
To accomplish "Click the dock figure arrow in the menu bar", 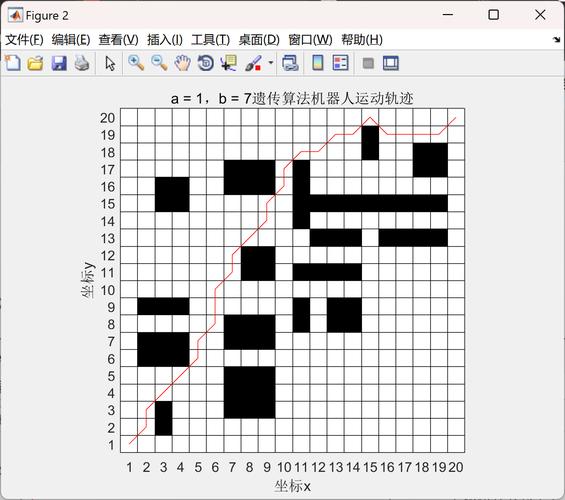I will (557, 40).
